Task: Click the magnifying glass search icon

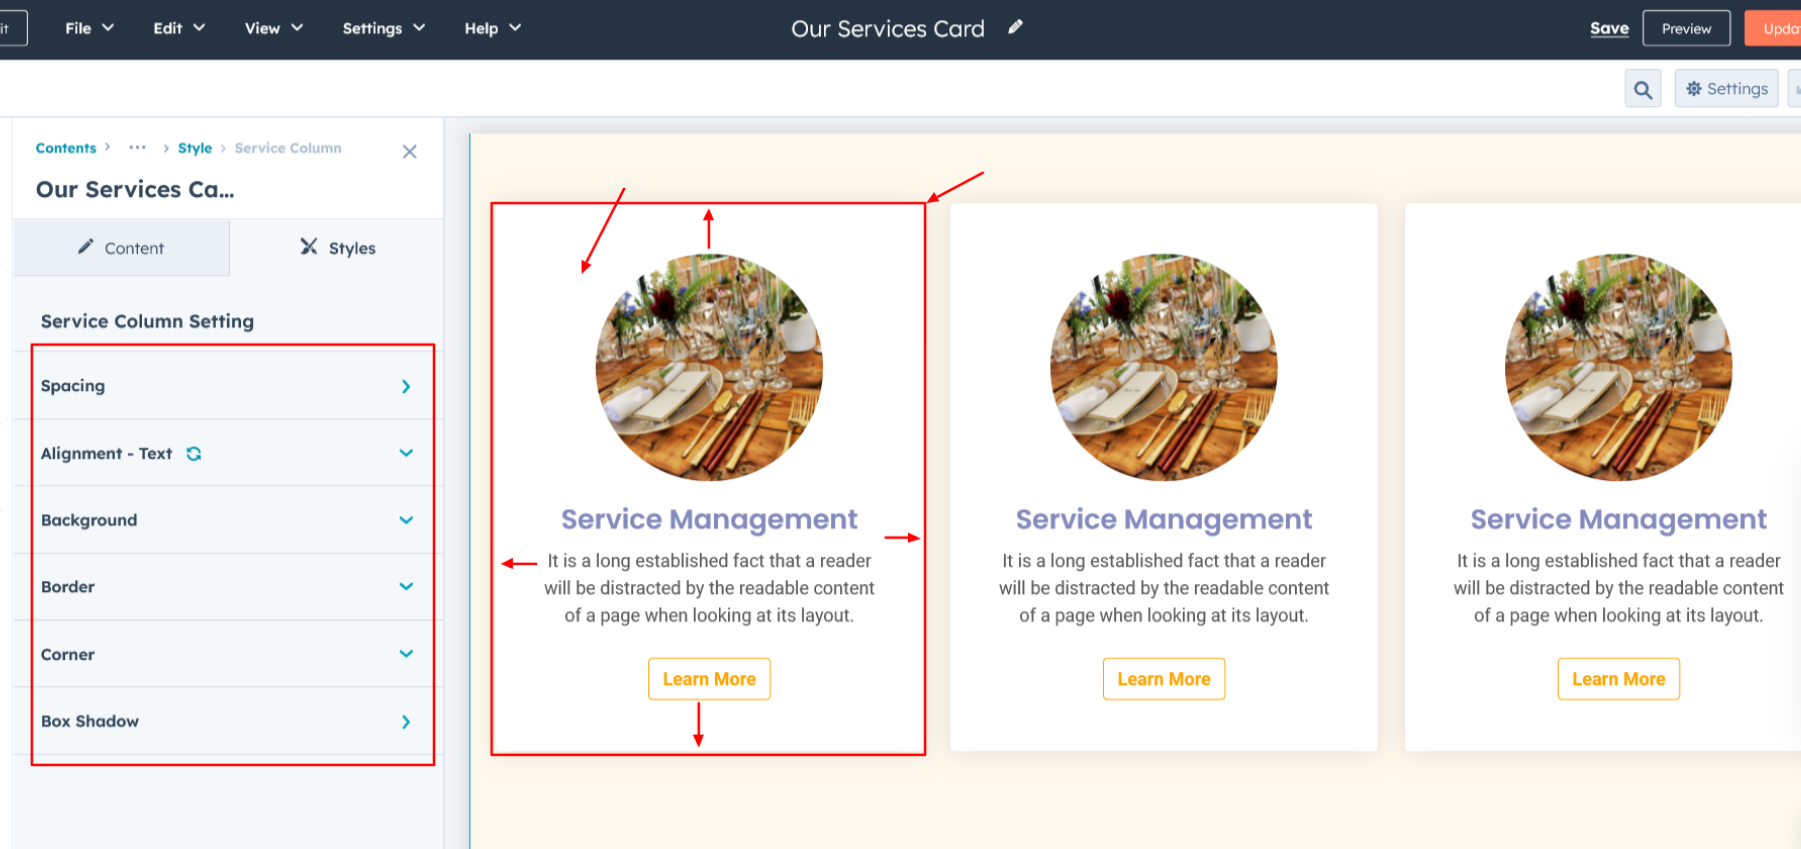Action: 1642,89
